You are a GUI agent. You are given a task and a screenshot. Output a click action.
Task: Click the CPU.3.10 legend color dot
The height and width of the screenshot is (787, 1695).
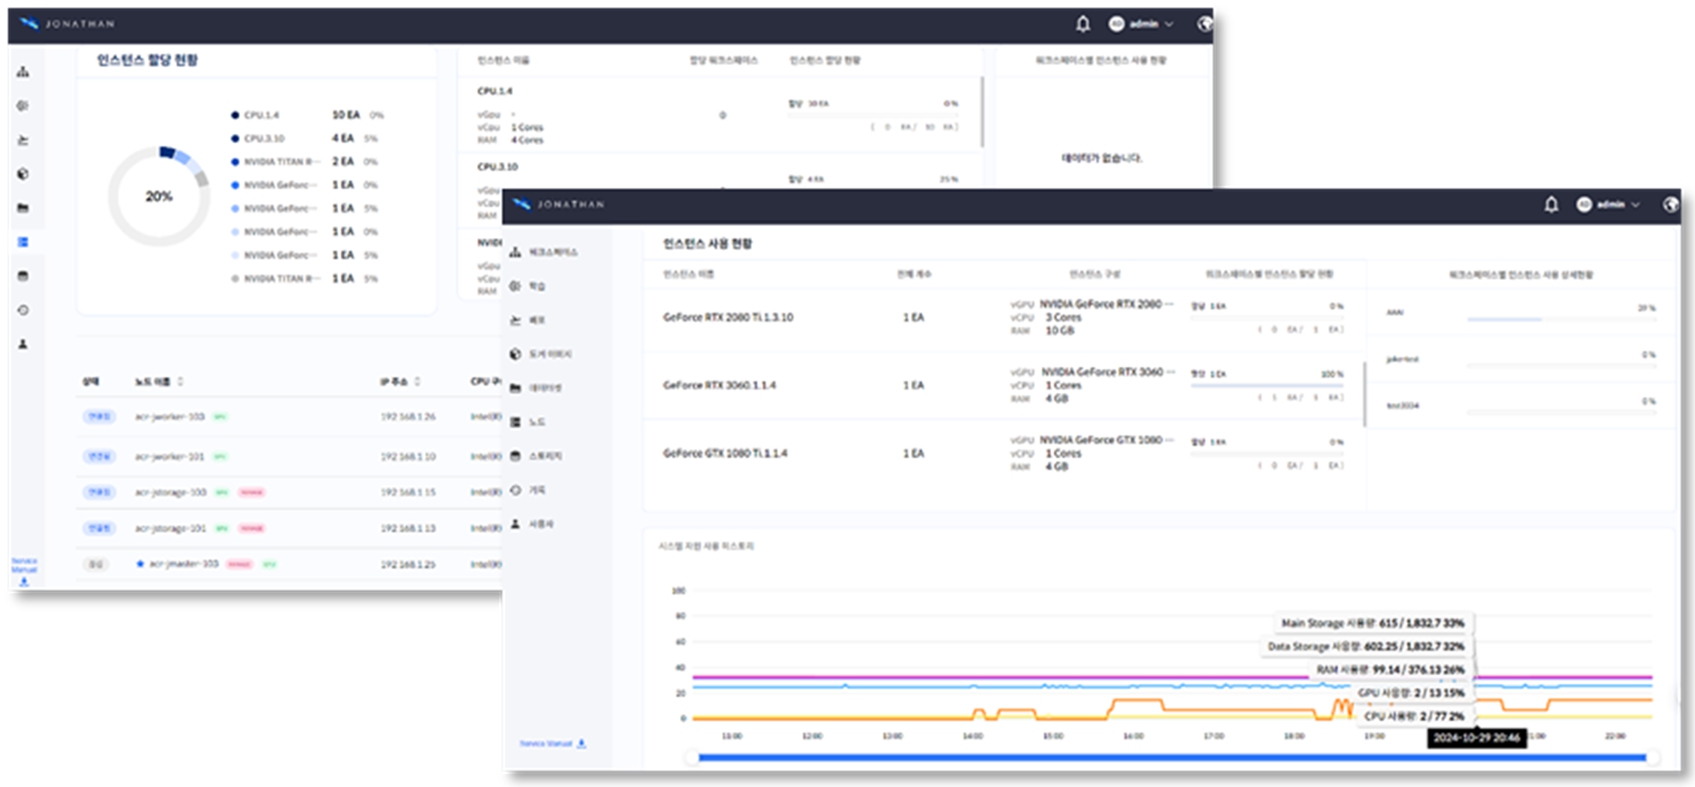click(x=235, y=138)
